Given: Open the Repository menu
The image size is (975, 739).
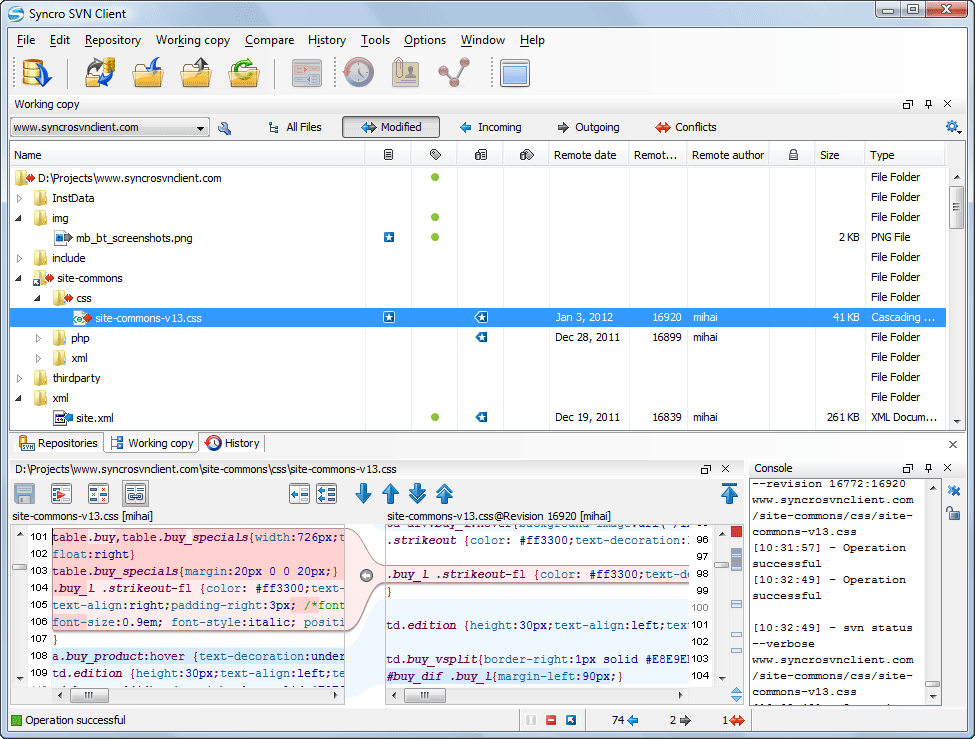Looking at the screenshot, I should [113, 40].
